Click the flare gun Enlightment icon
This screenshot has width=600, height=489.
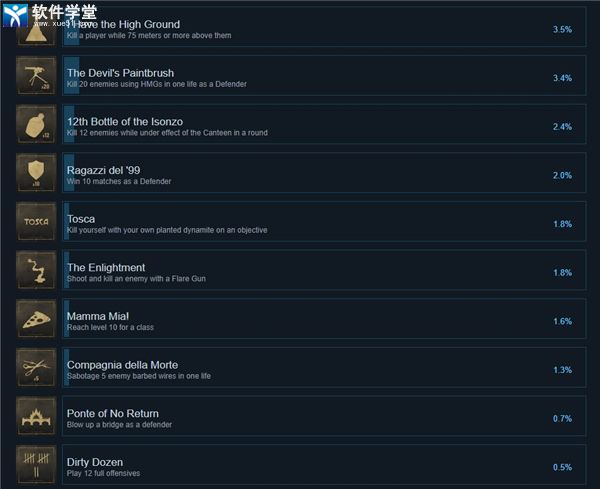tap(36, 270)
